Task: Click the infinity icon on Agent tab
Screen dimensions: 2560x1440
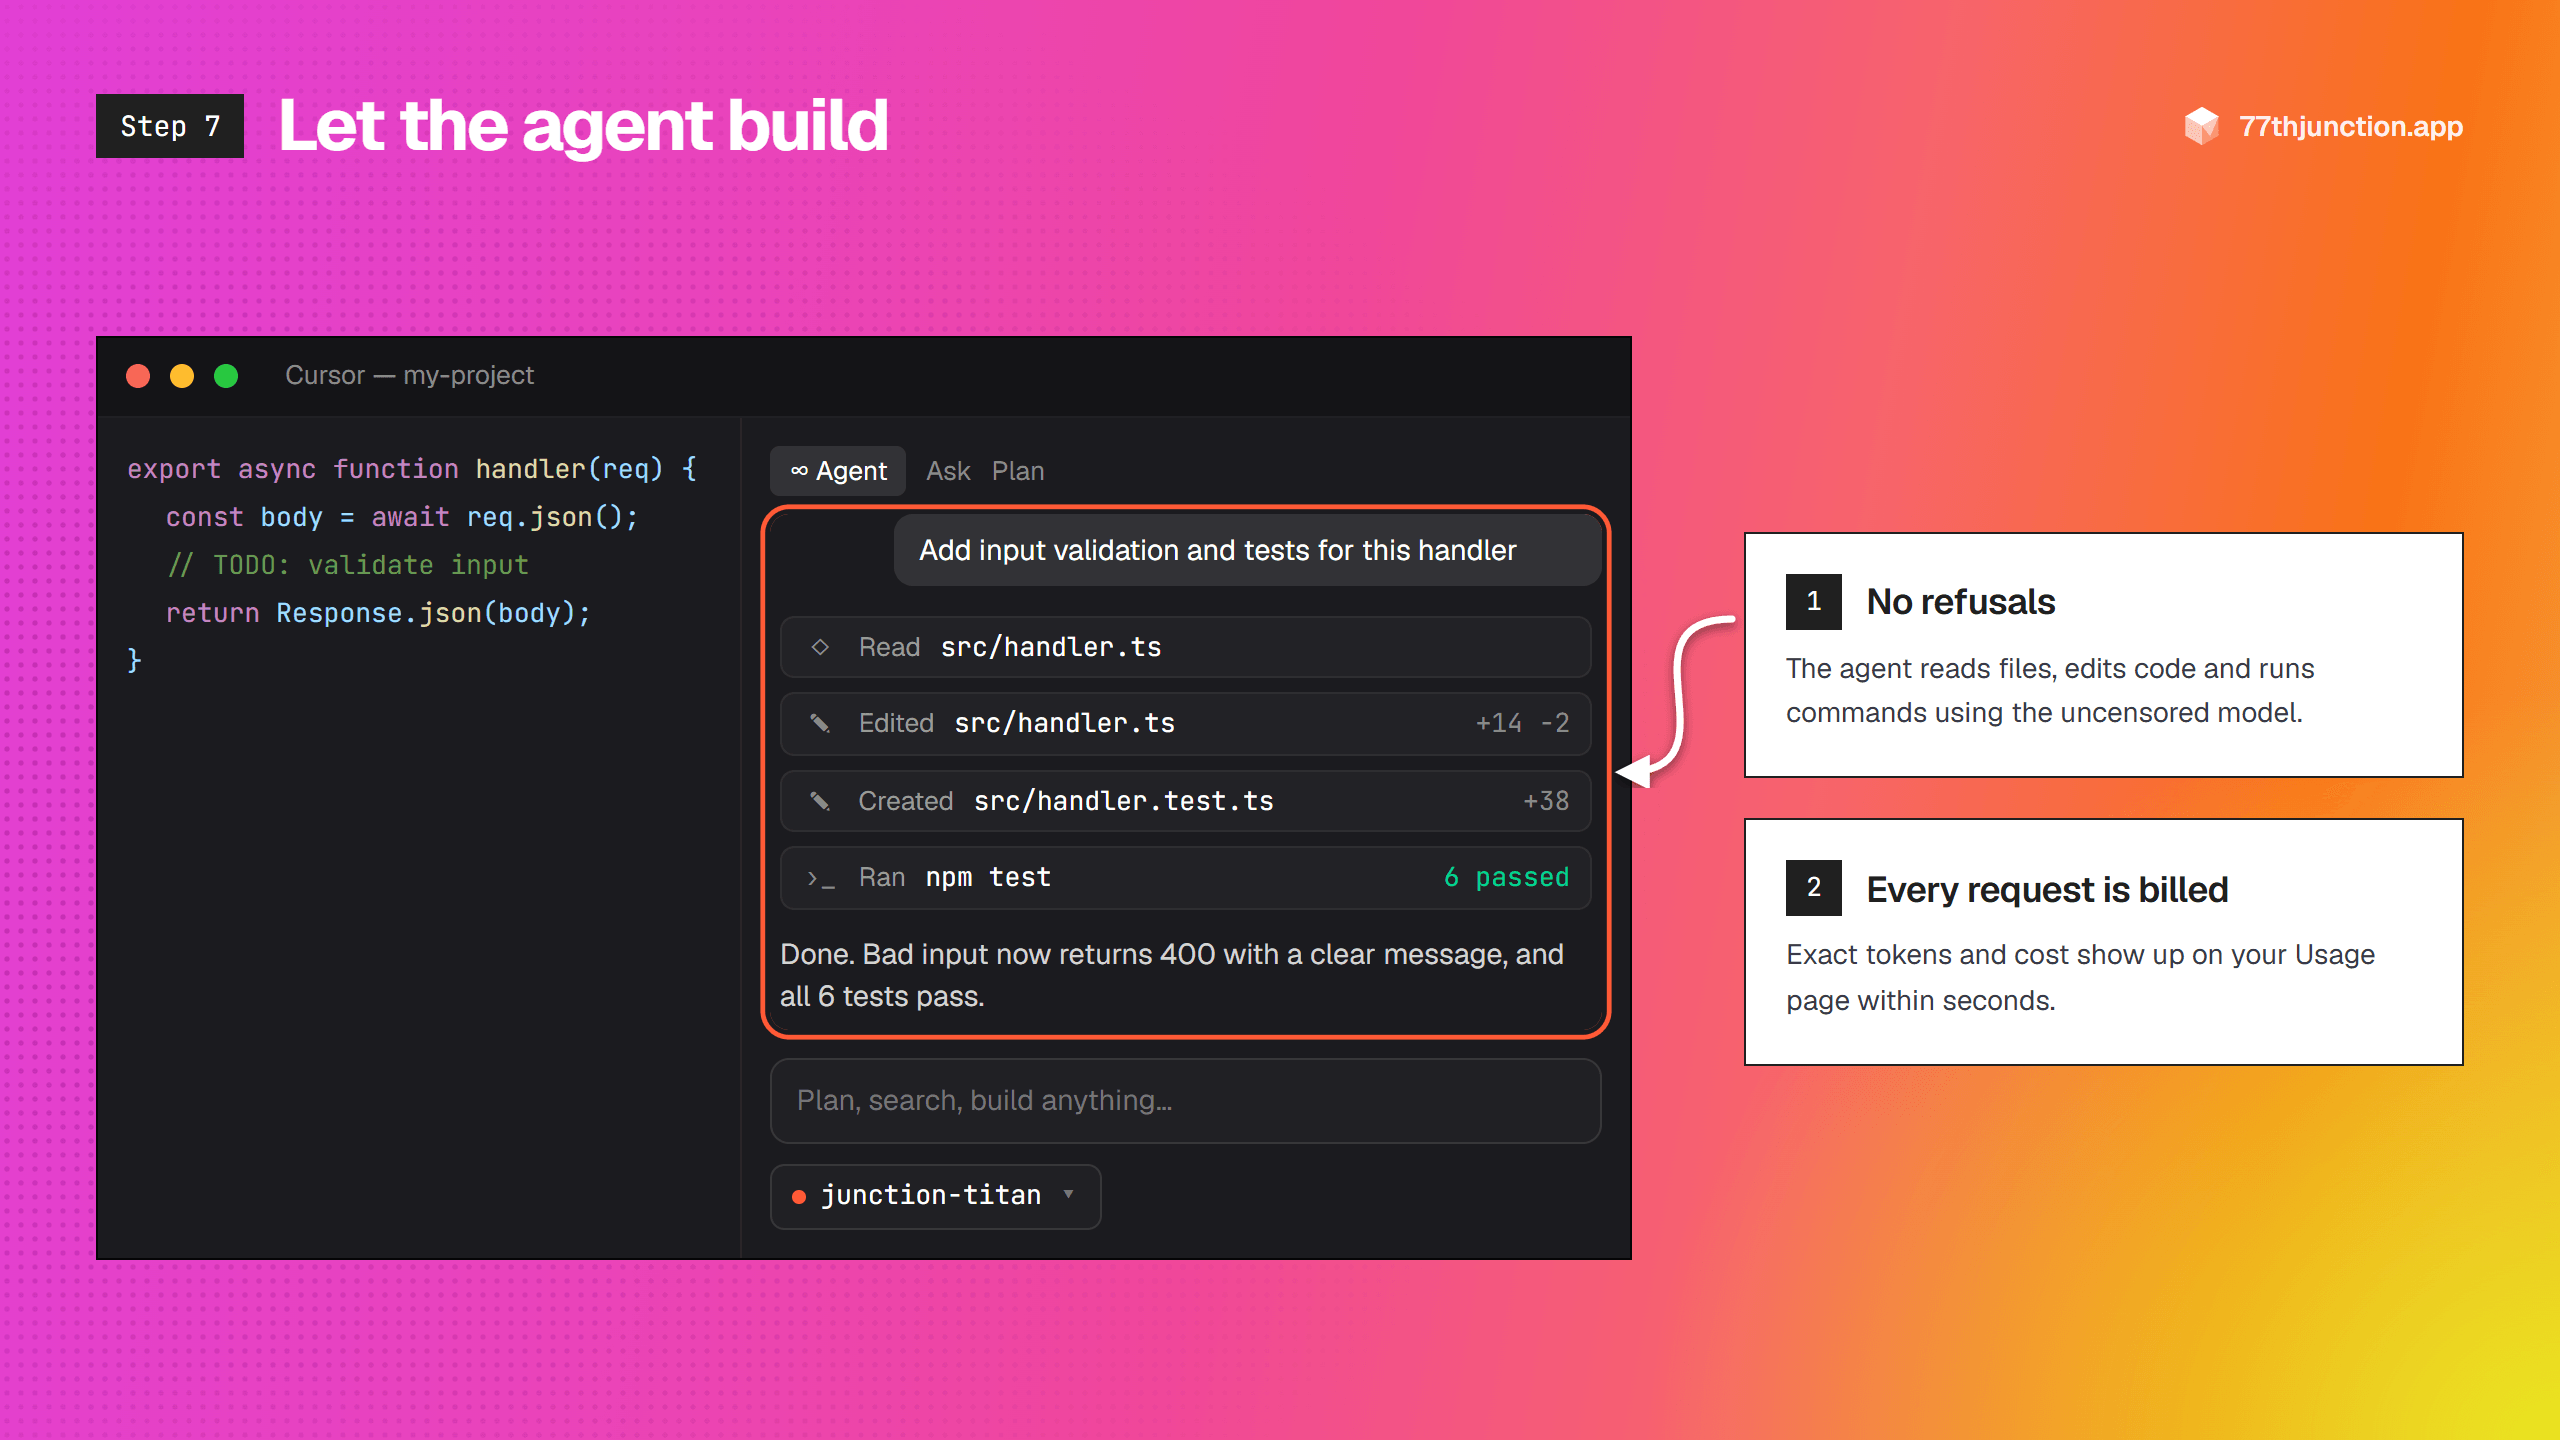Action: coord(799,471)
